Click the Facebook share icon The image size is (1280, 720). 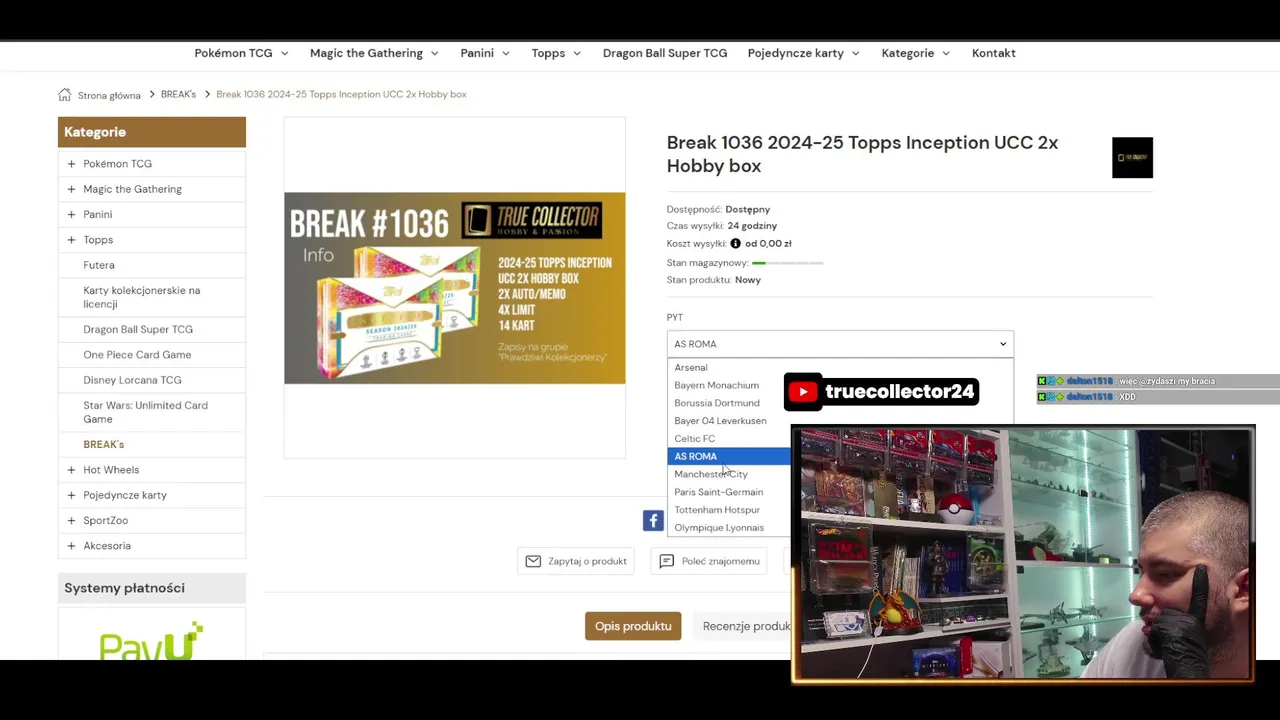point(653,520)
